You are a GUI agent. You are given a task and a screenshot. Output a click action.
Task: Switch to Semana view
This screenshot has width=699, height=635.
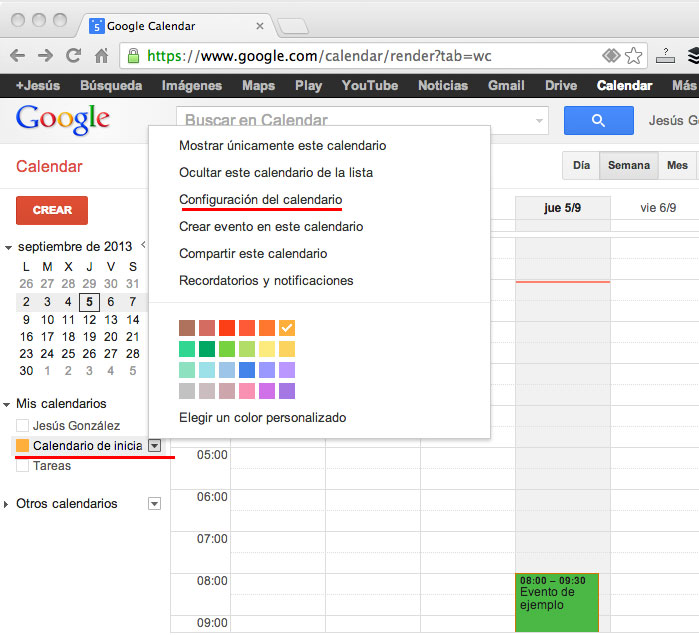pos(629,165)
